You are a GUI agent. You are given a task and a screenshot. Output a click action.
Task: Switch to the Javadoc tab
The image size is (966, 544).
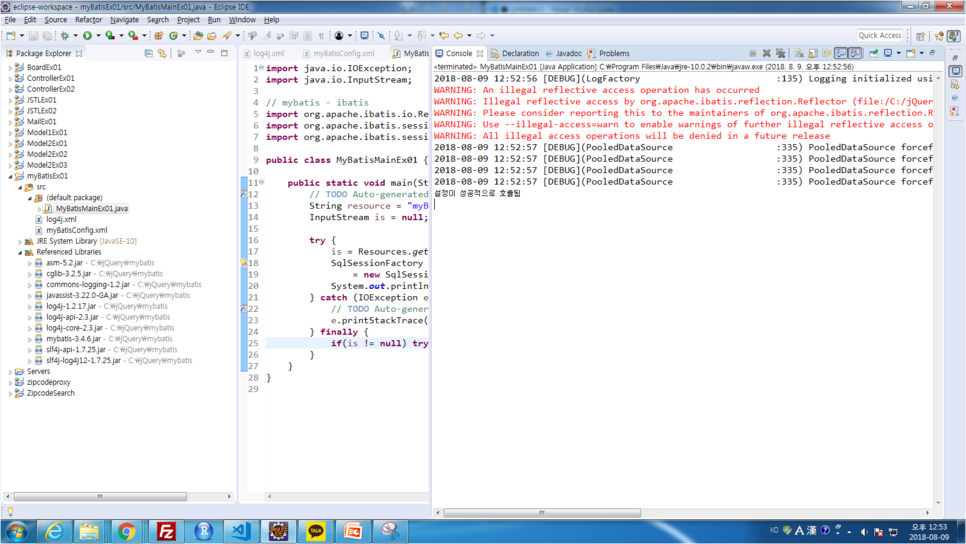564,54
